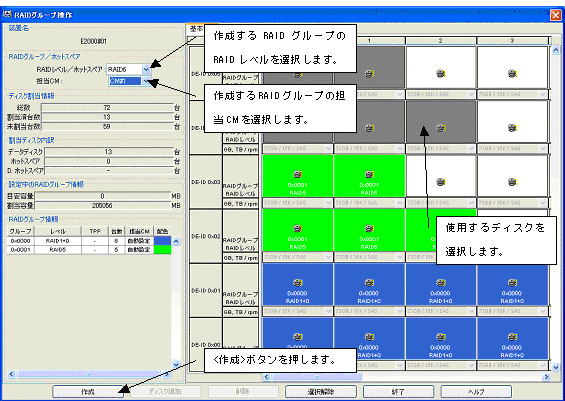565x401 pixels.
Task: Click the disk grid horizontal scrollbar left arrow
Action: (x=267, y=377)
